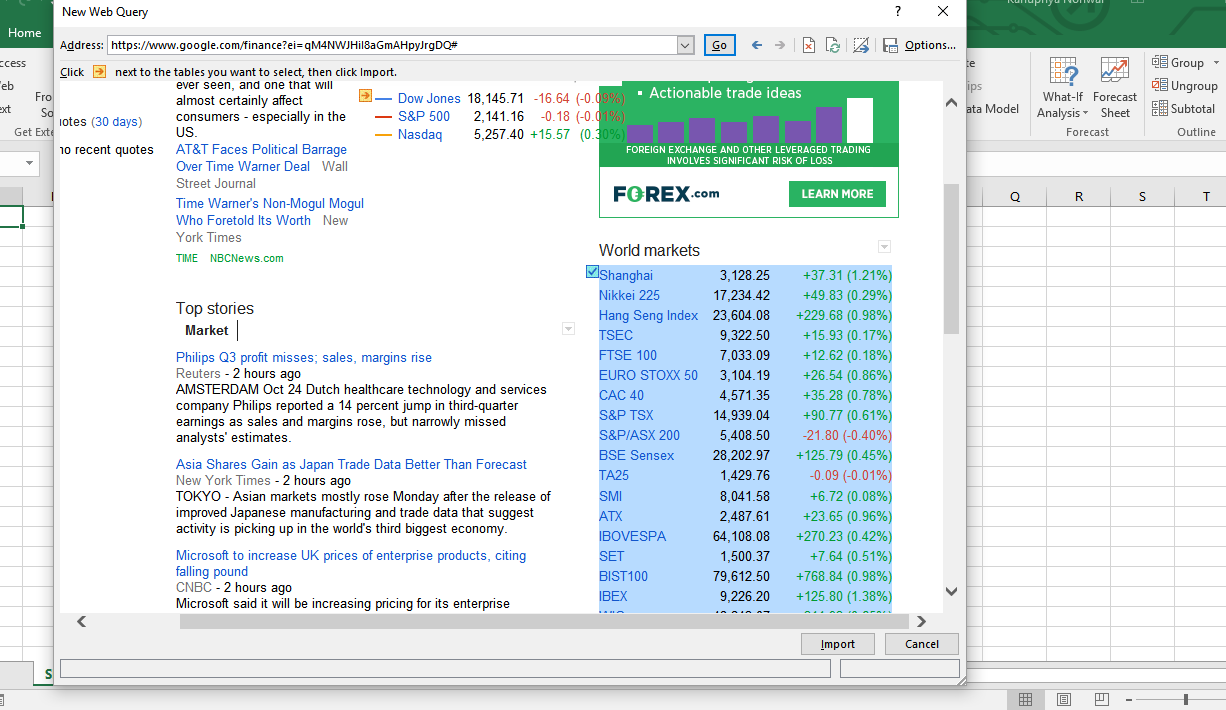Expand the Address bar URL dropdown
Screen dimensions: 1226x710
click(x=685, y=45)
